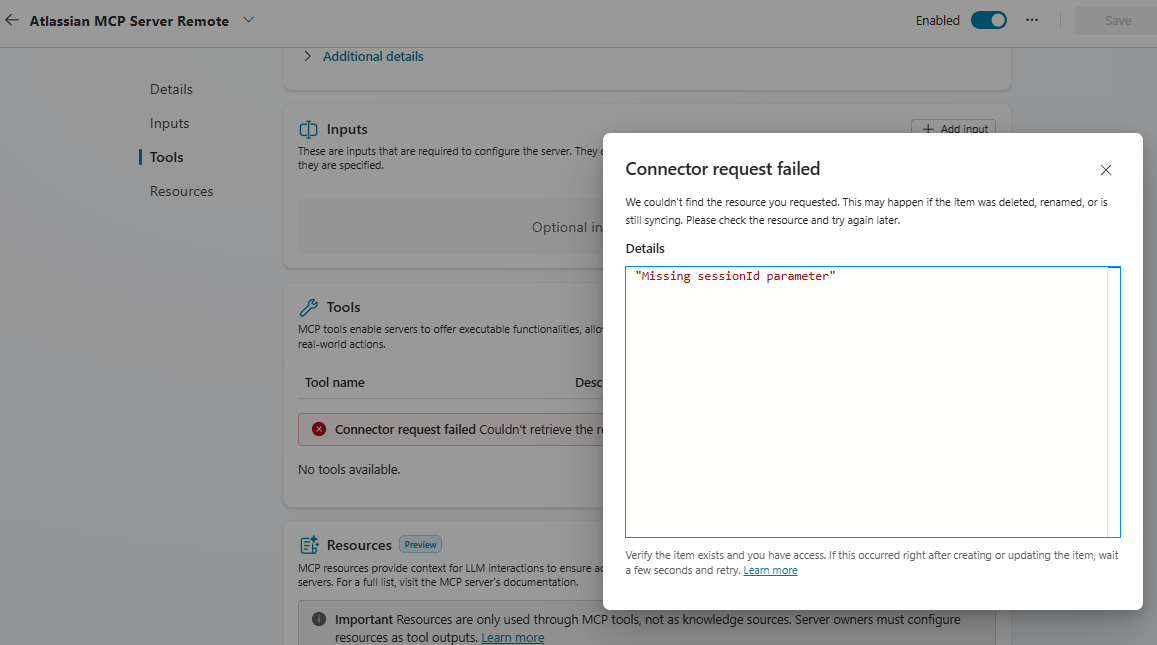The image size is (1157, 645).
Task: Click the Tool name column header
Action: pos(335,382)
